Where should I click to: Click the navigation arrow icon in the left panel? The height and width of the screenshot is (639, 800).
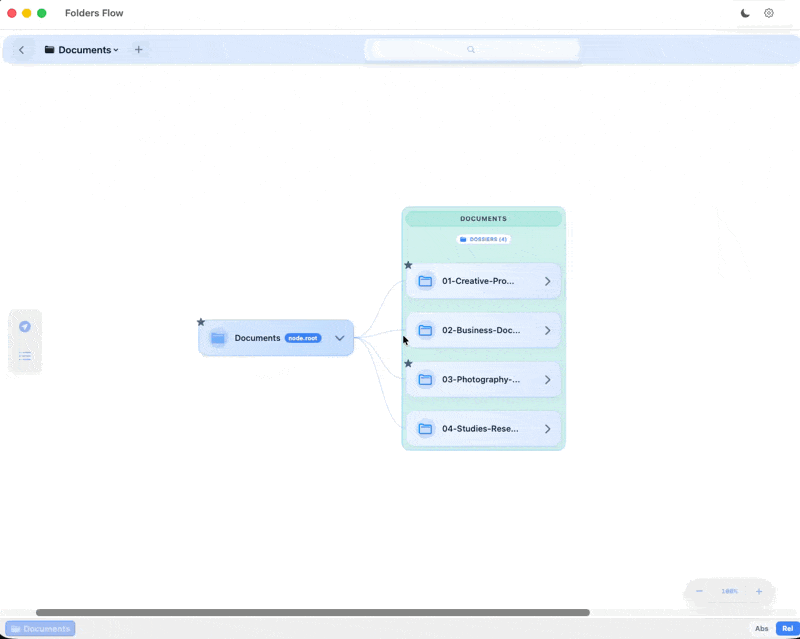25,325
